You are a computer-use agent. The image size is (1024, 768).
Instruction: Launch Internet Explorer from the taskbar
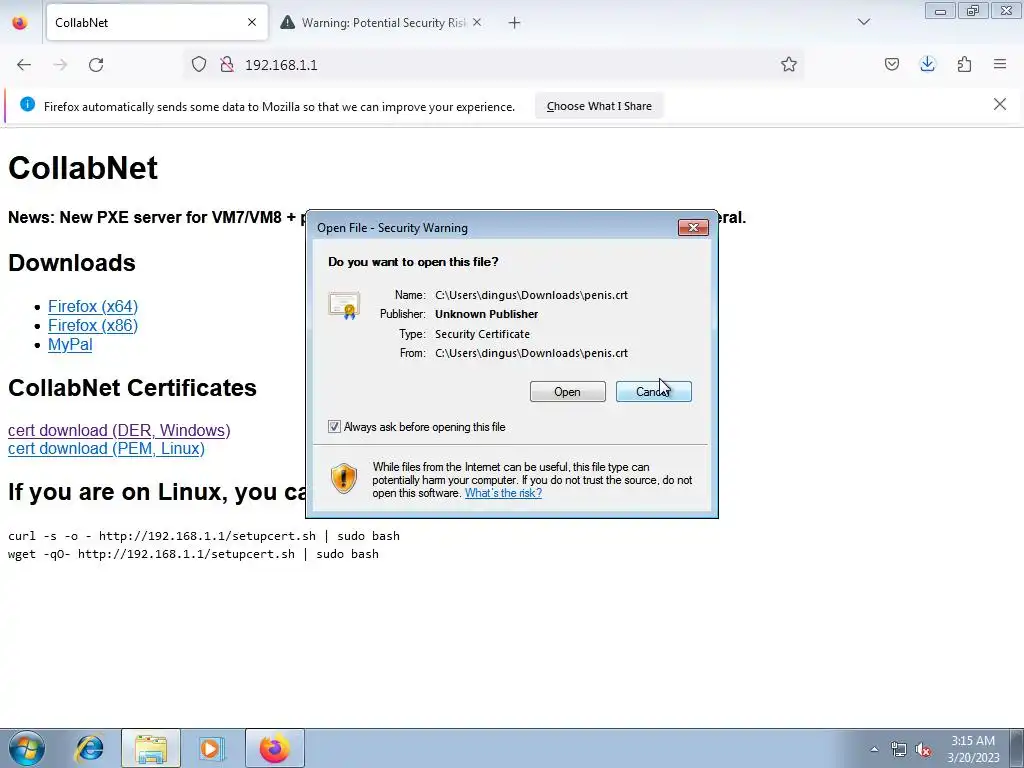coord(89,748)
